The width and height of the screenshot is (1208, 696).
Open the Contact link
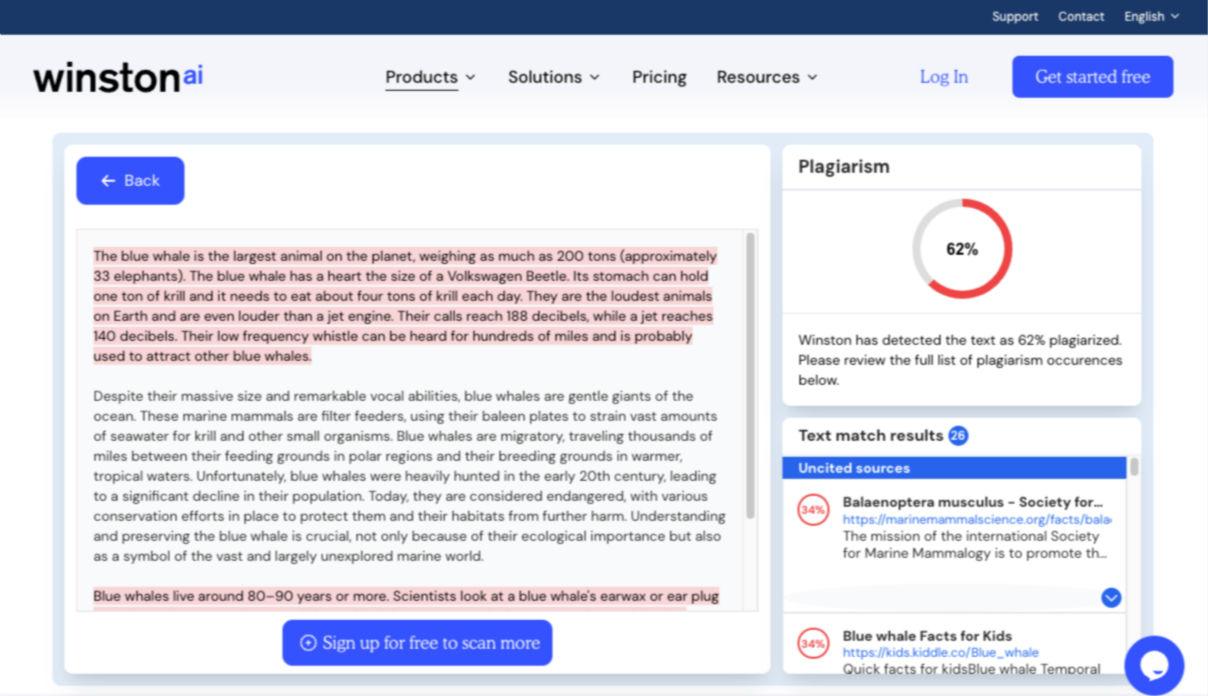click(1081, 16)
